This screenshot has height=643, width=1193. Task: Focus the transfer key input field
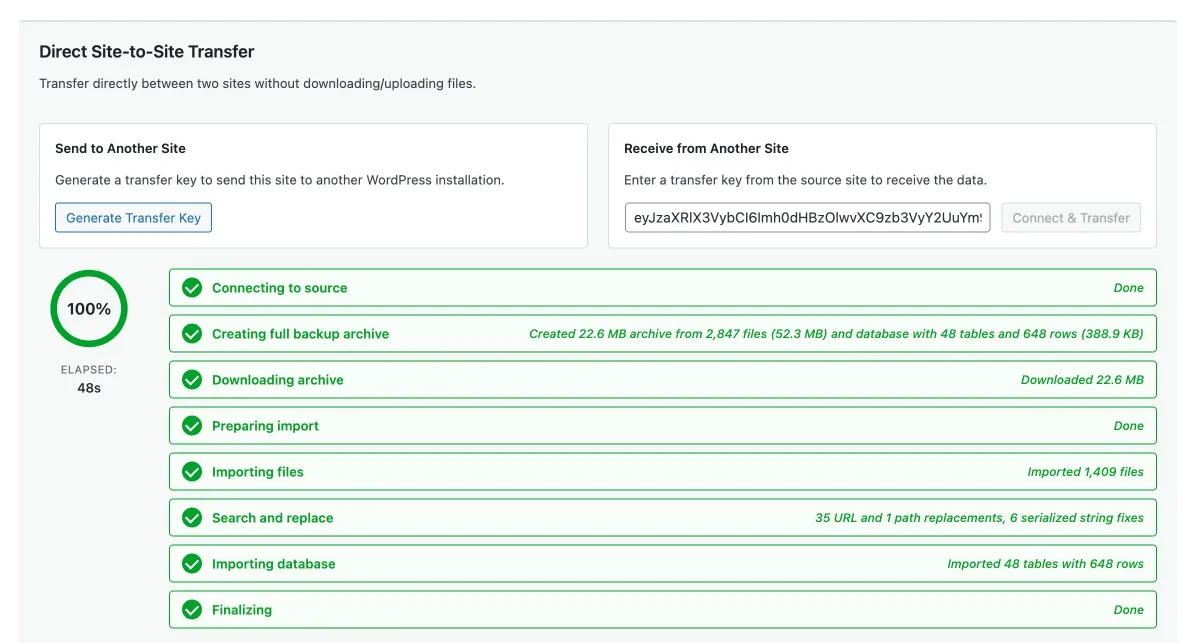(x=807, y=218)
